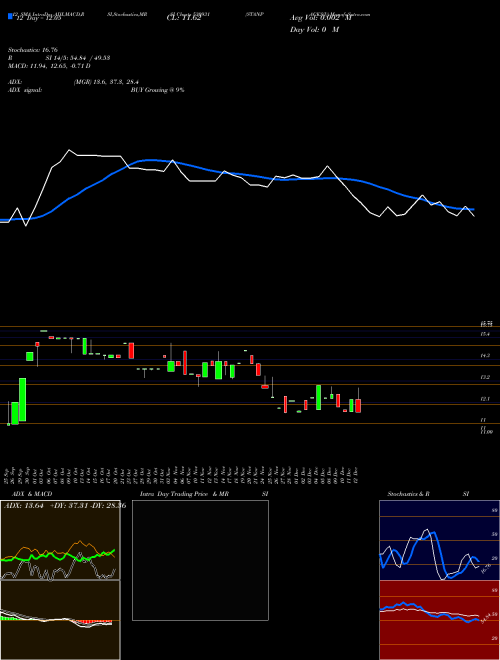Click the tallest green candlestick at chart start
Screen dimensions: 500x660
(x=22, y=399)
